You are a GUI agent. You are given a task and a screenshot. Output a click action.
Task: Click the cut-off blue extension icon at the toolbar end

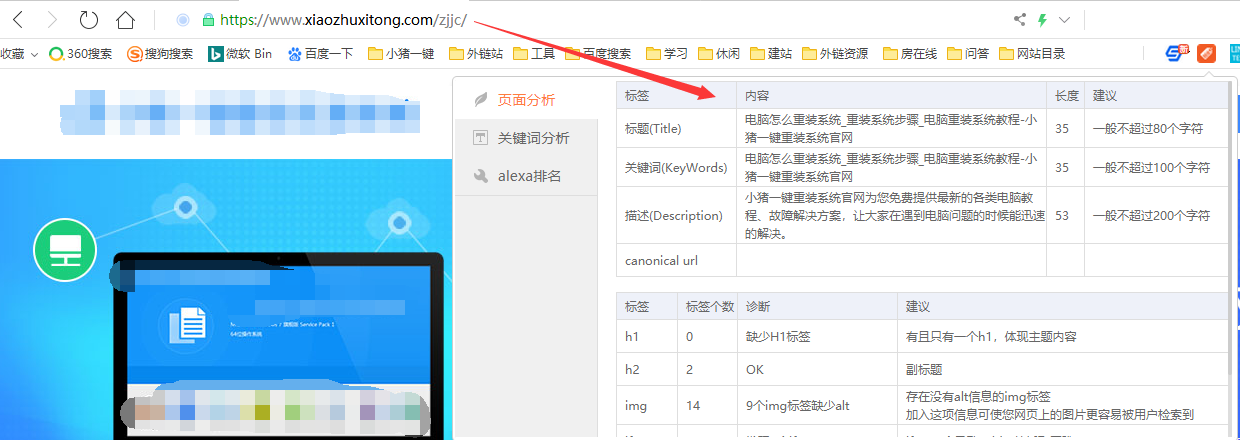pos(1234,53)
